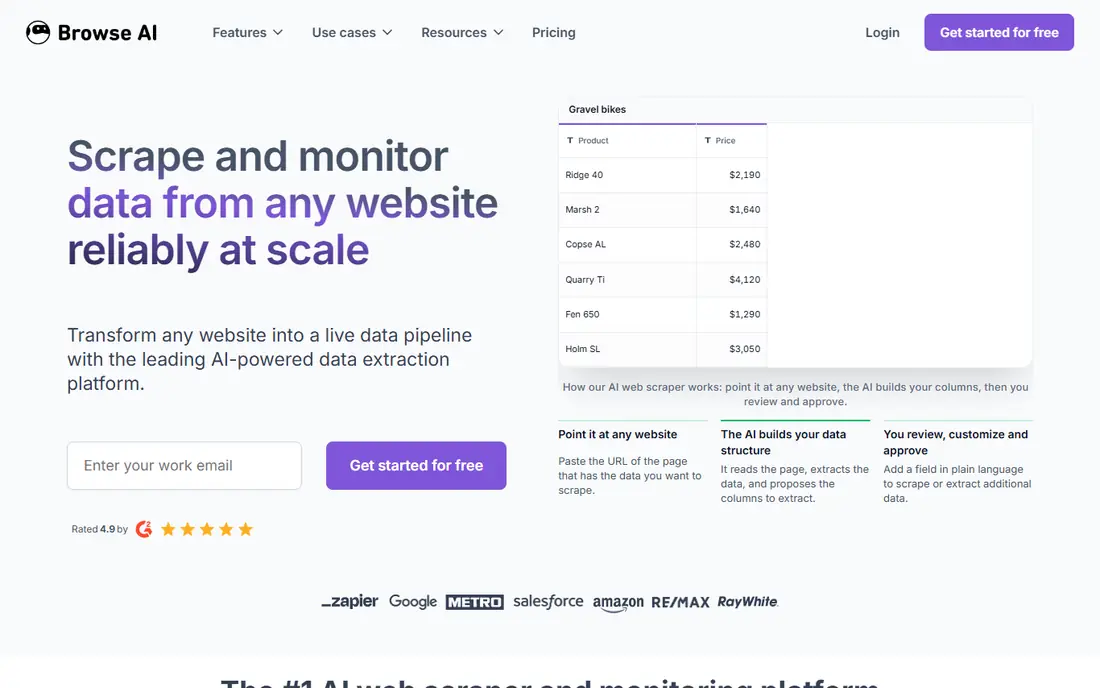Click the Scrape and monitor headline
Screen dimensions: 1100x688
pyautogui.click(x=282, y=203)
